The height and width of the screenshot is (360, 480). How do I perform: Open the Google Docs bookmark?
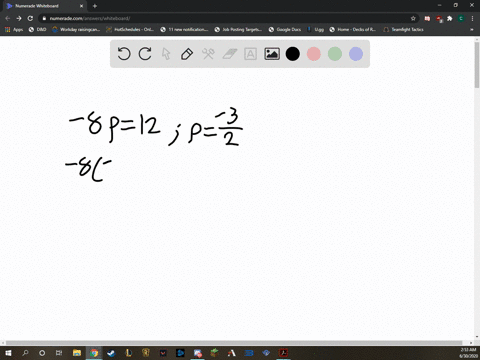click(x=285, y=29)
